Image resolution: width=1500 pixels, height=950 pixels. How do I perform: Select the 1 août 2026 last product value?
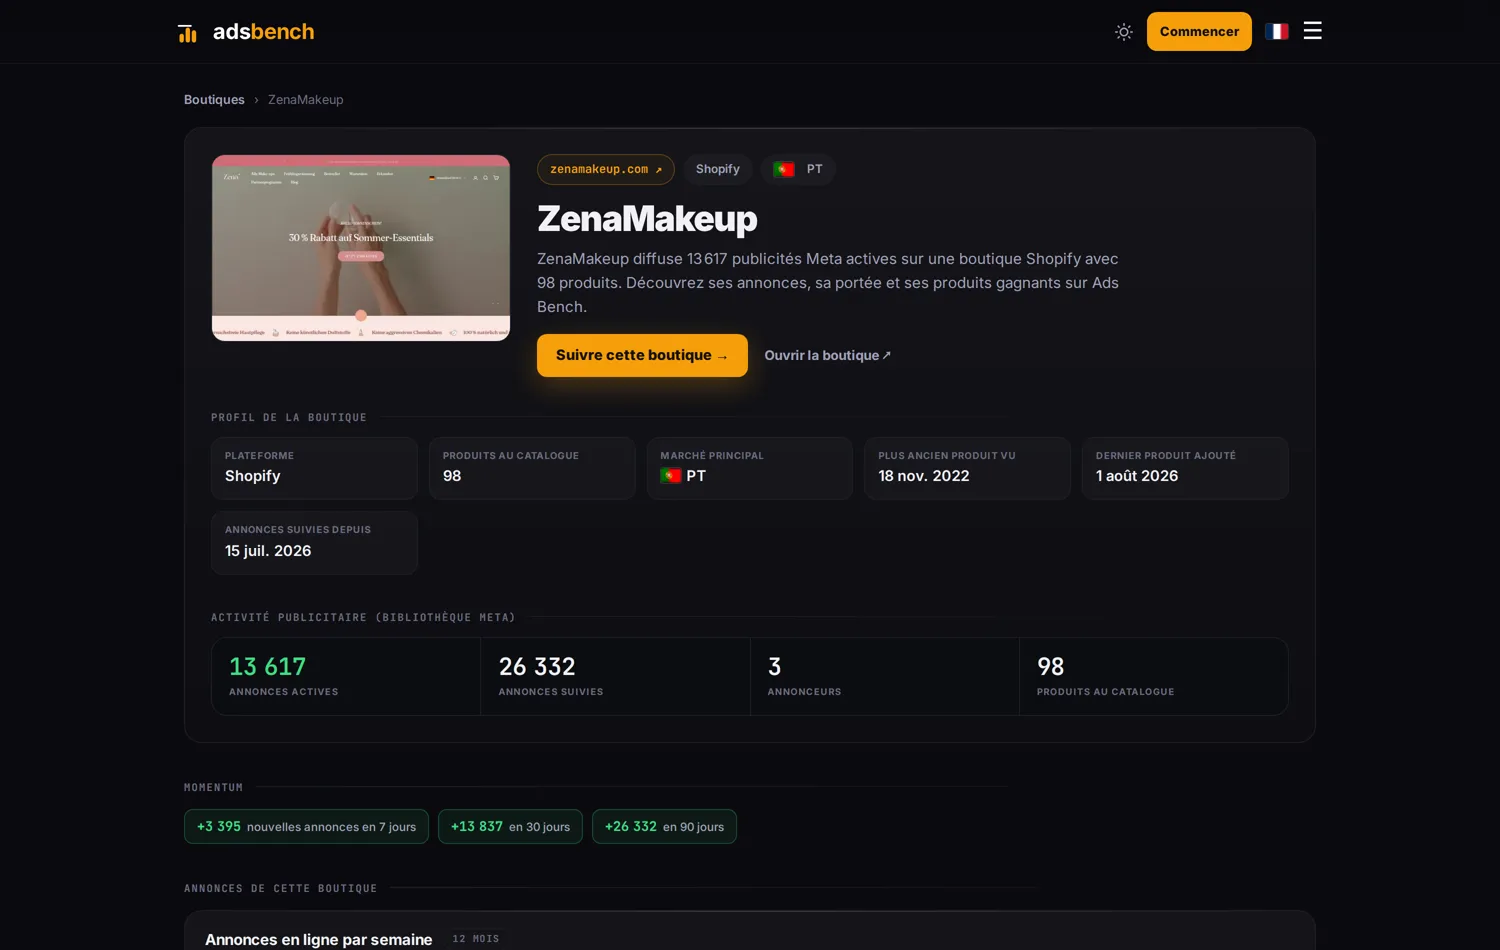(x=1137, y=476)
